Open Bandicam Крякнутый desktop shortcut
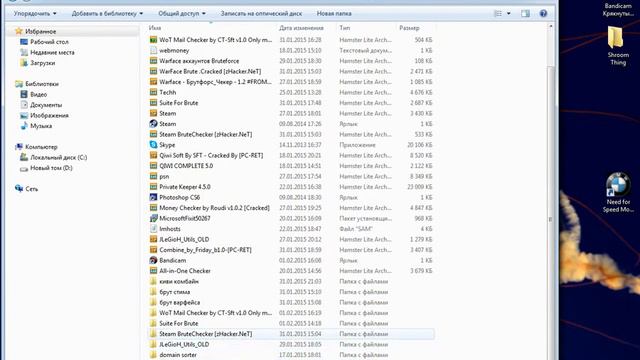Screen dimensions: 640x360 pos(618,9)
